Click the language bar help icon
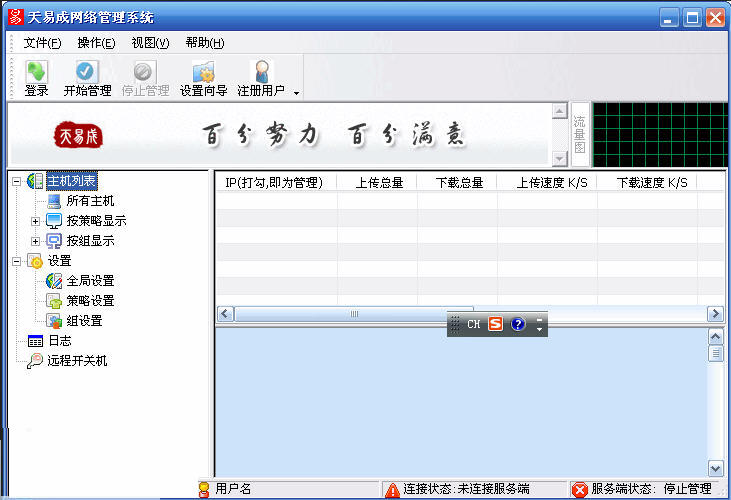This screenshot has height=500, width=731. (x=517, y=324)
